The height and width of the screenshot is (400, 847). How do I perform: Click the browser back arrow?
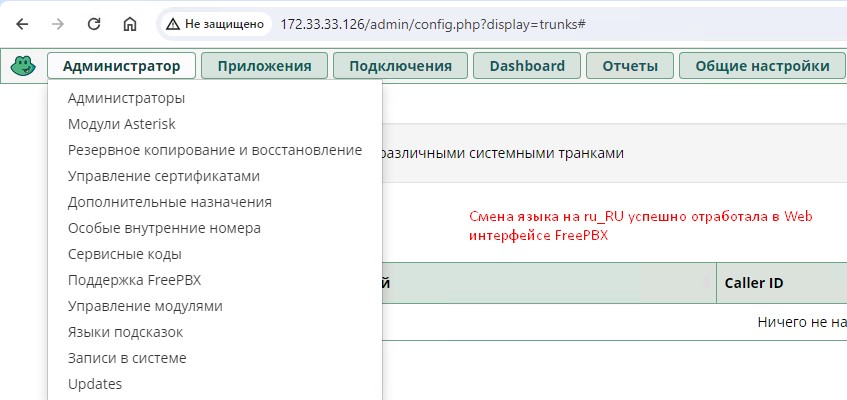(x=22, y=22)
